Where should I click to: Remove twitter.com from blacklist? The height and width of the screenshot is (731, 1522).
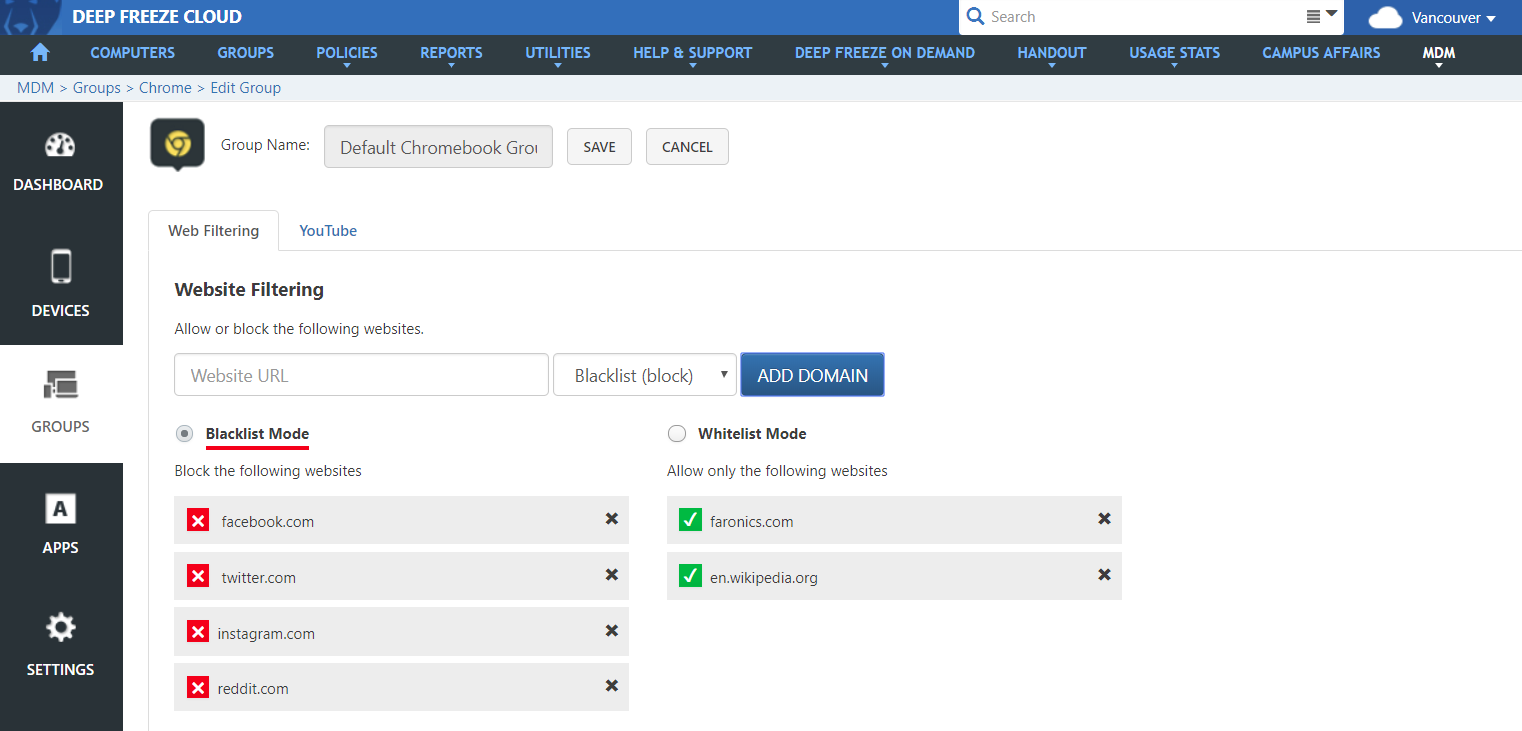[x=611, y=574]
